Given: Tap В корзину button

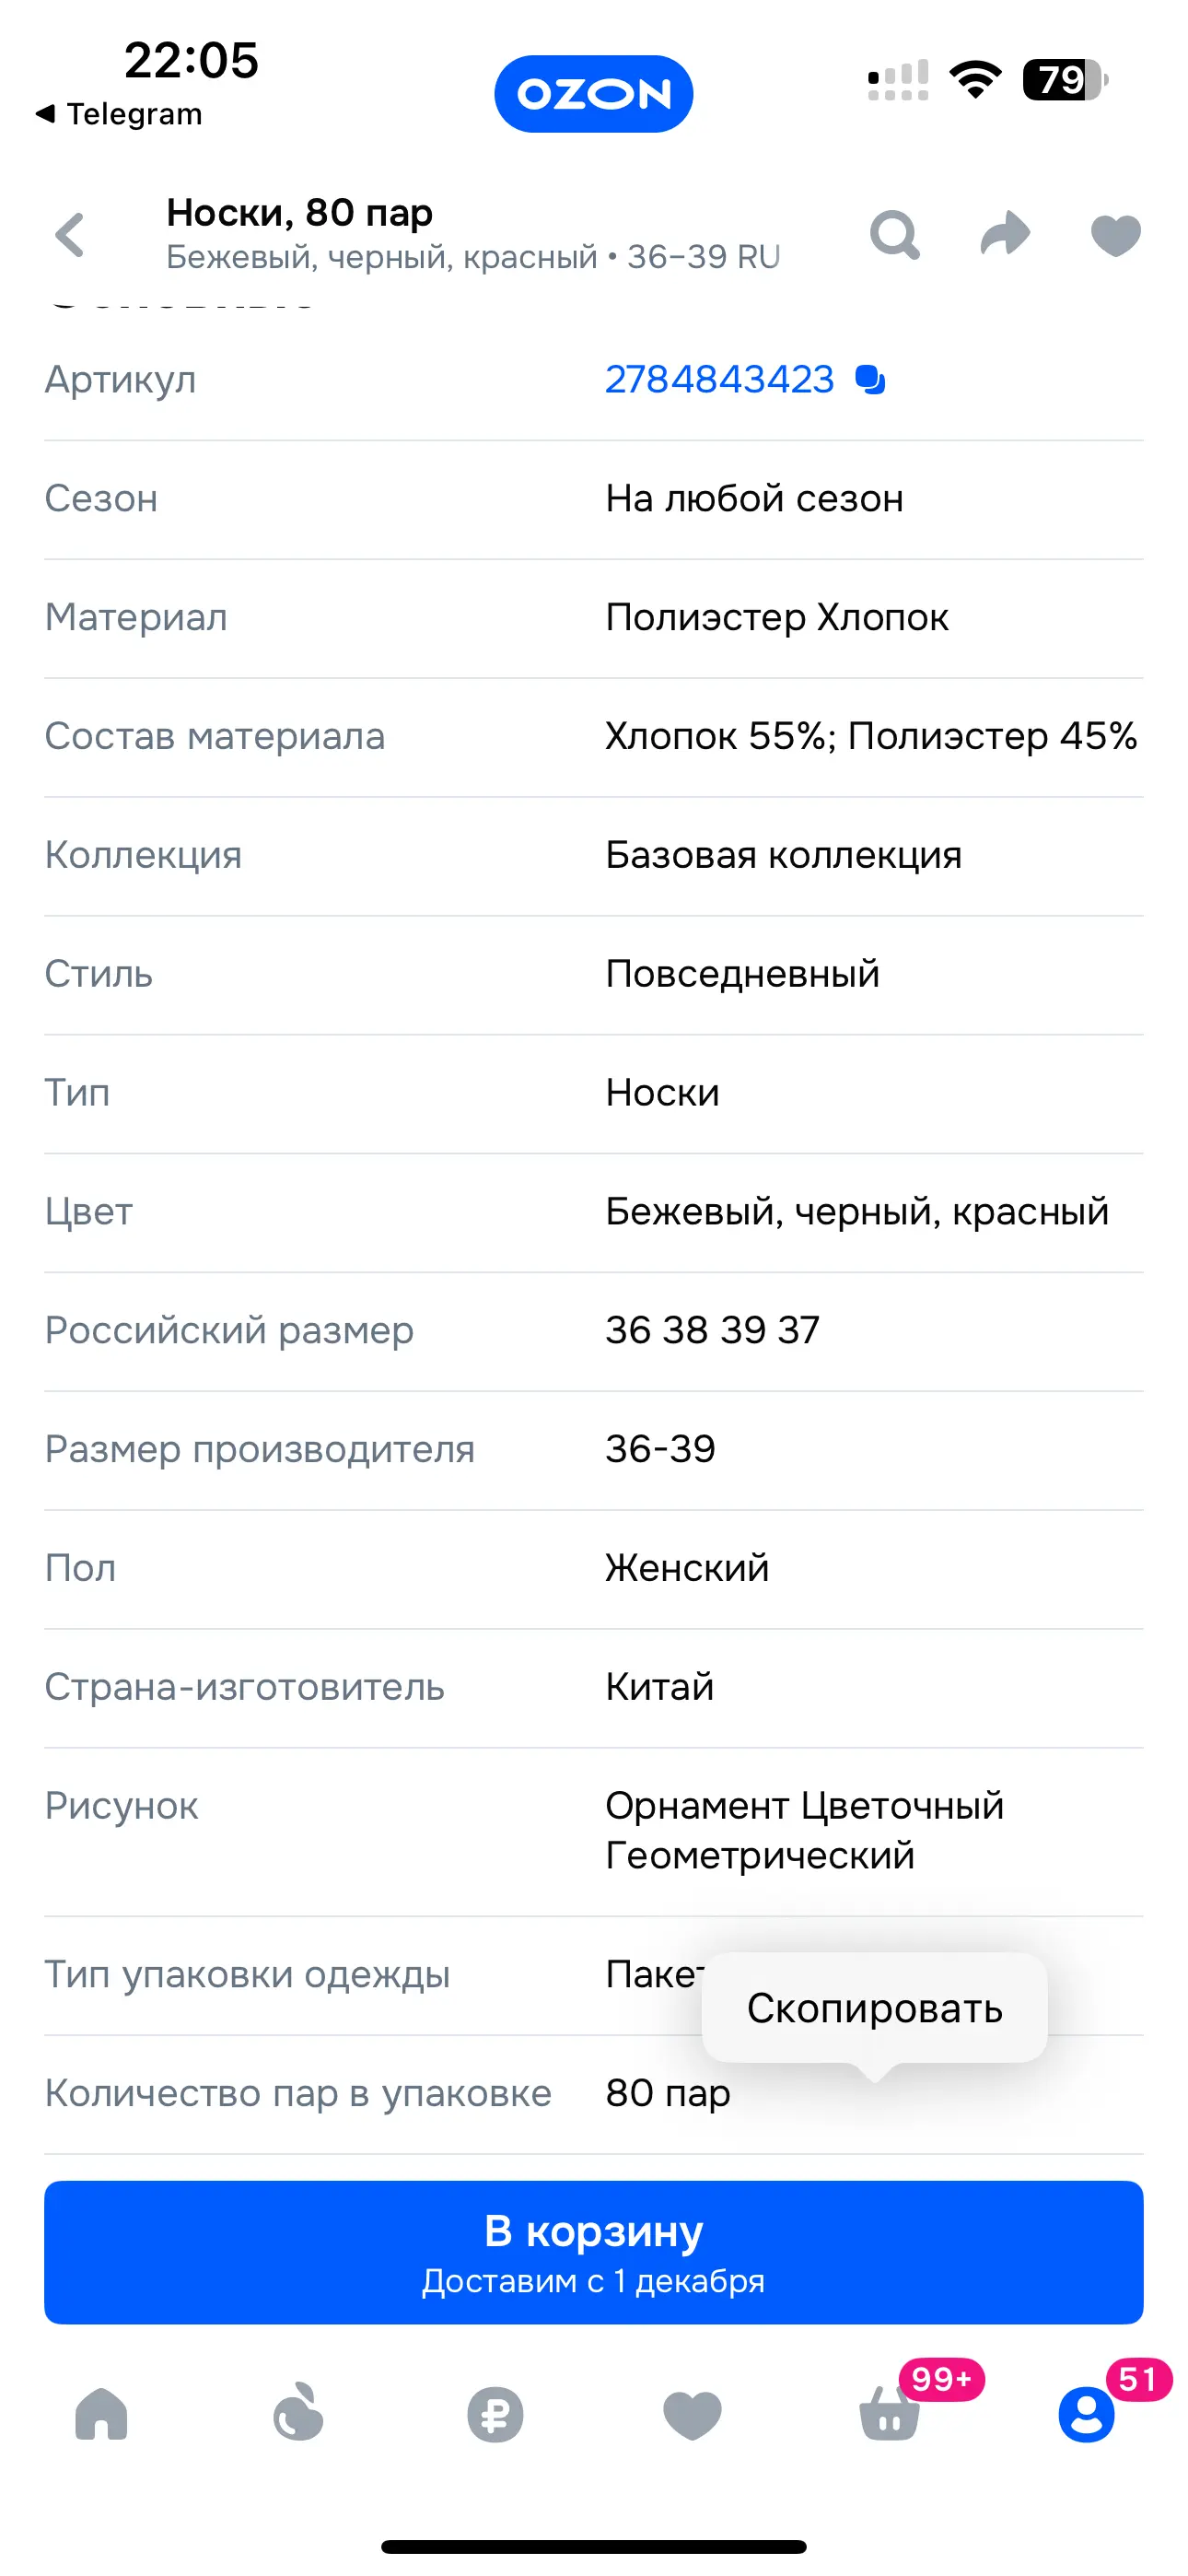Looking at the screenshot, I should click(594, 2252).
